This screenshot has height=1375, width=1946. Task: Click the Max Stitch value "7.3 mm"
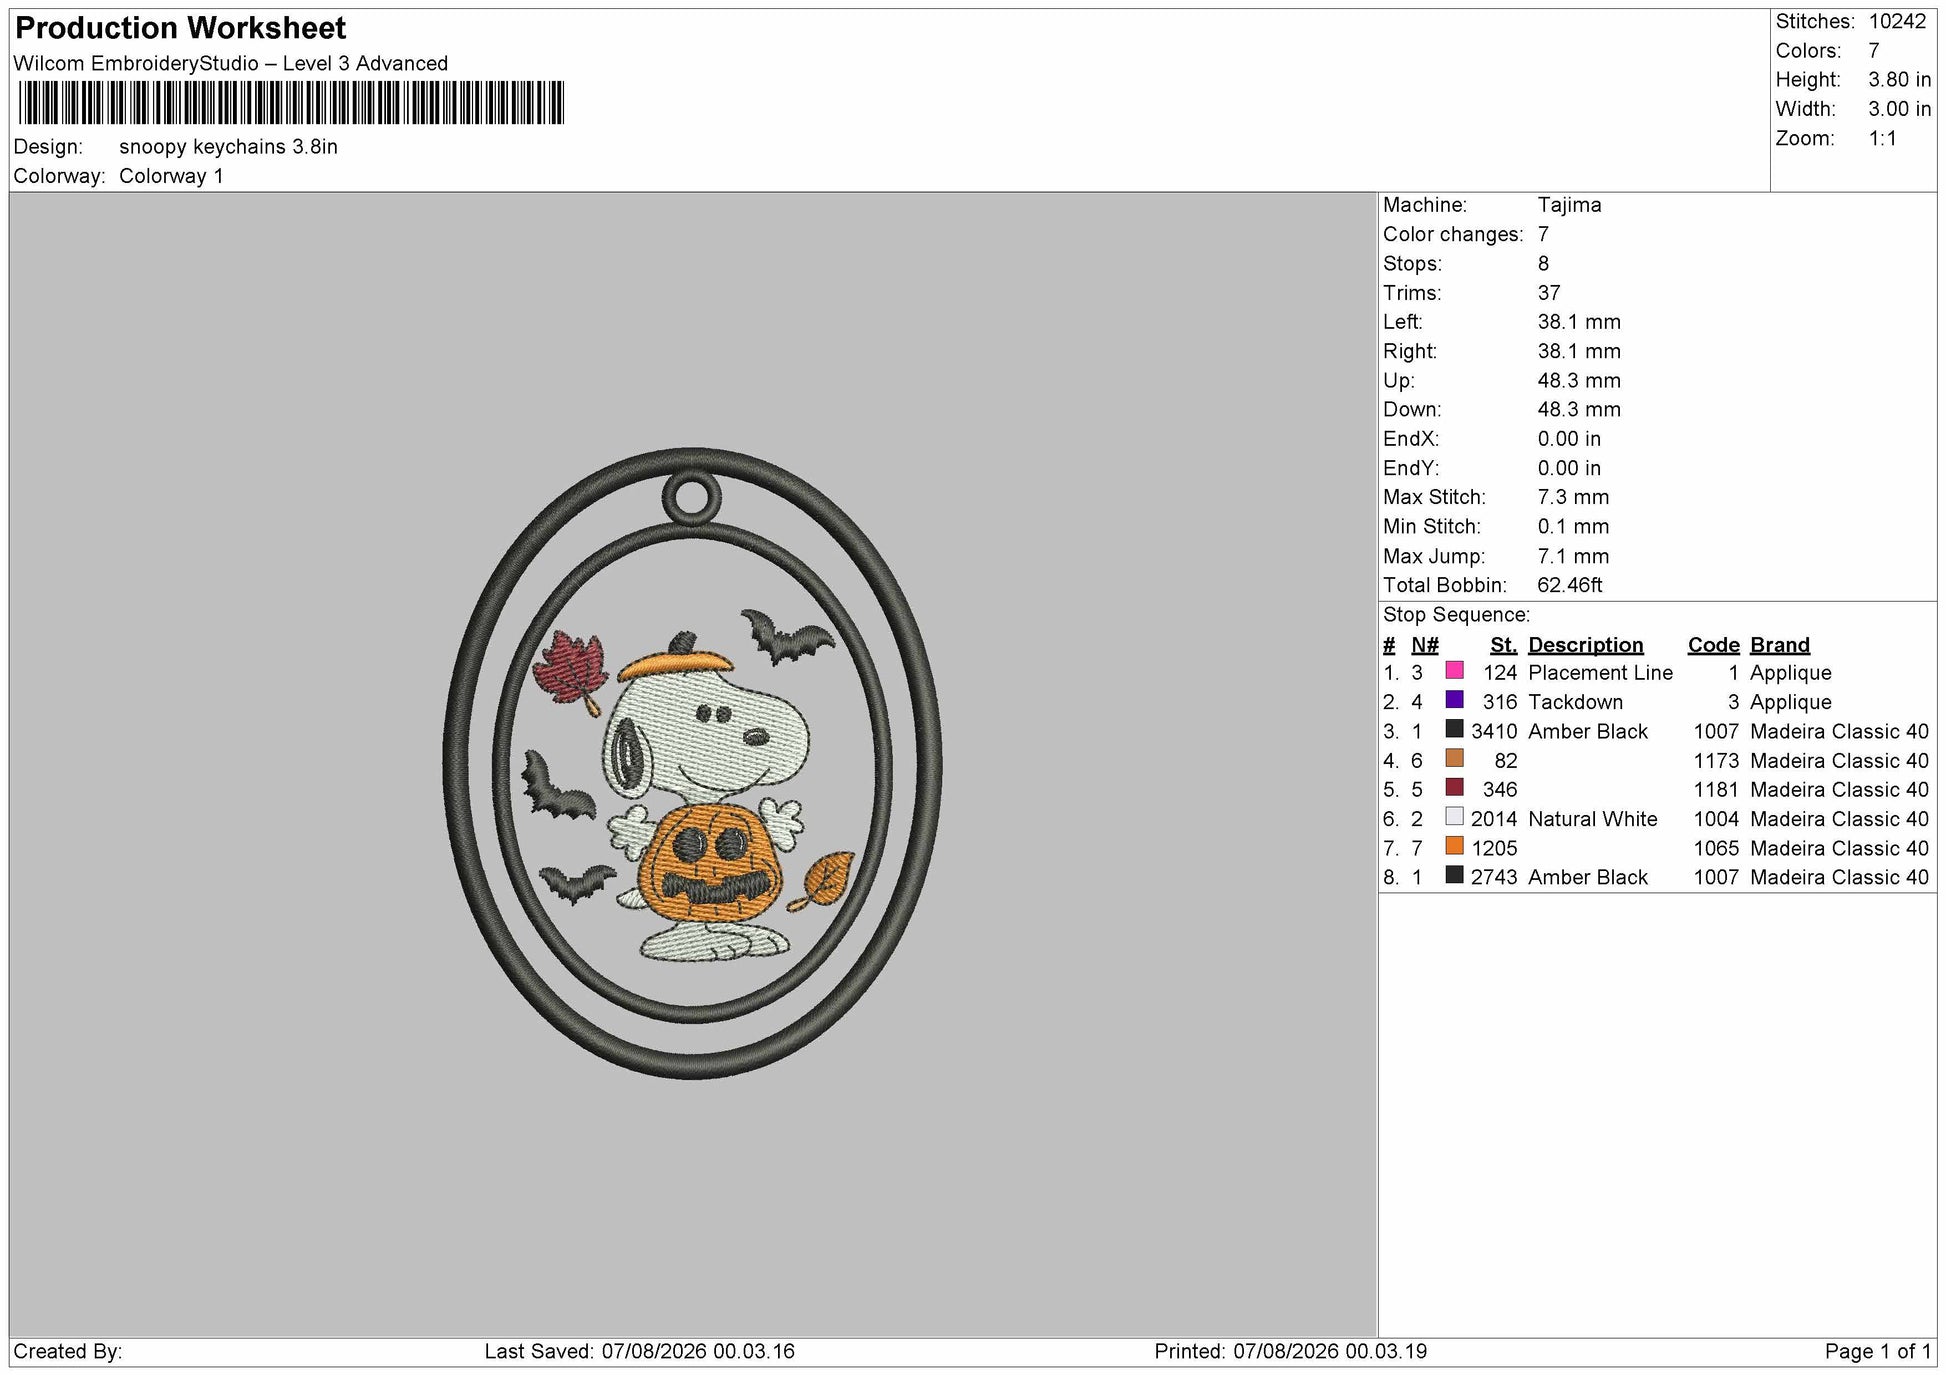[x=1573, y=497]
